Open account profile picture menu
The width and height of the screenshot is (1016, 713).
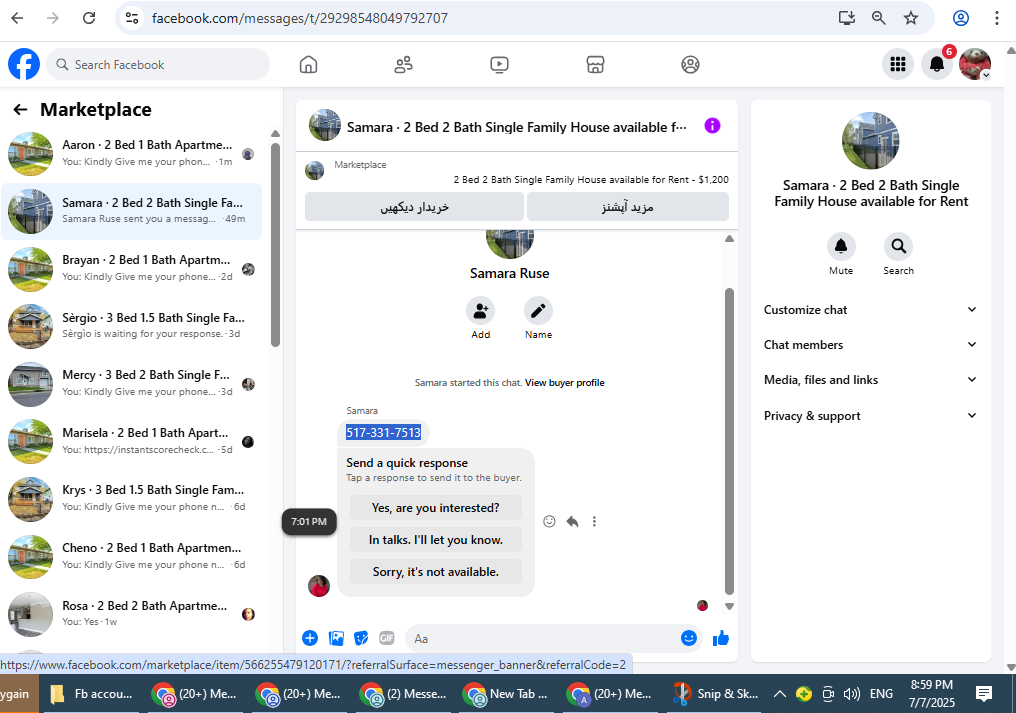[975, 64]
